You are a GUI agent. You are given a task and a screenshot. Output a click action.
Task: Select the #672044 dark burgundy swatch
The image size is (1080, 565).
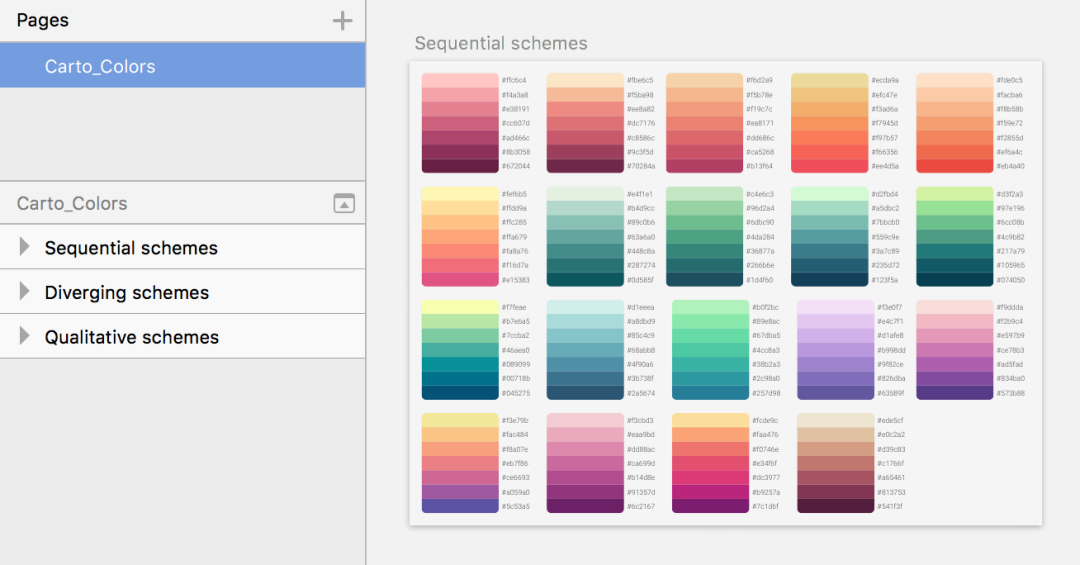pyautogui.click(x=460, y=166)
